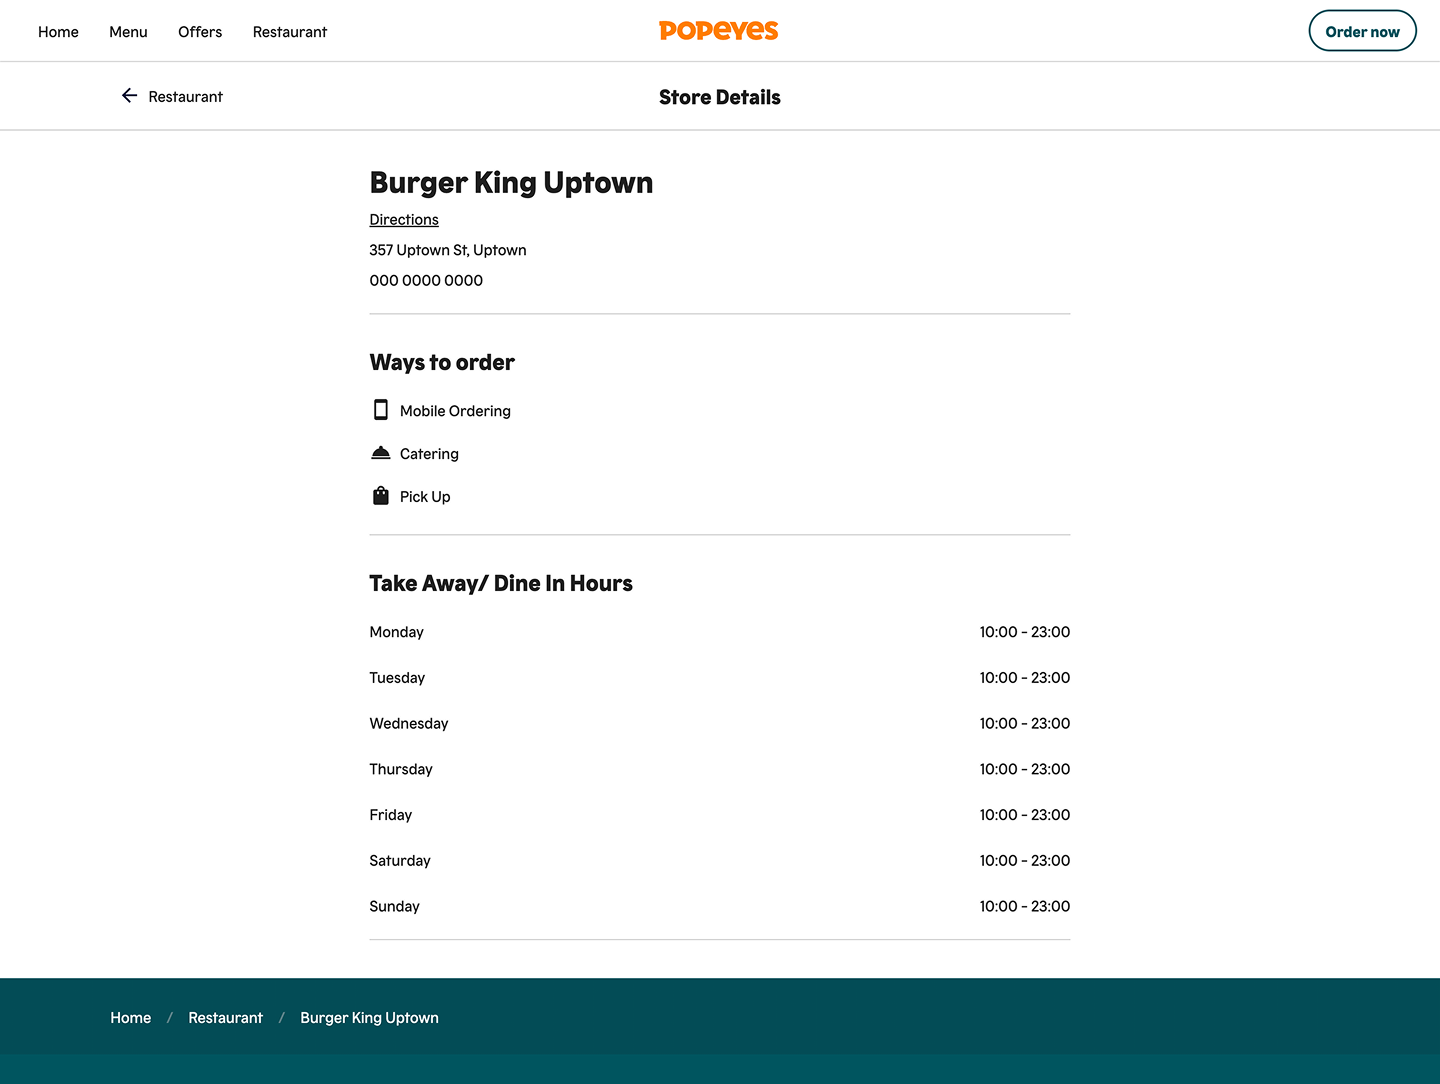
Task: Click the back arrow beside Restaurant
Action: (129, 96)
